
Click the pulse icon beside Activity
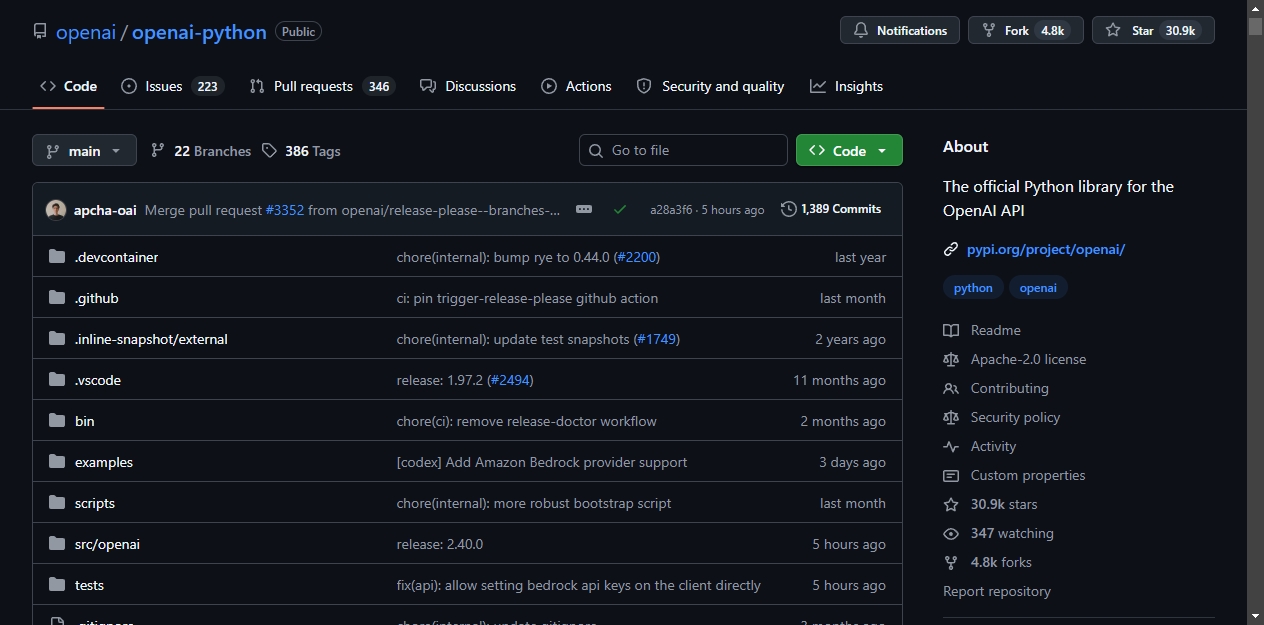pyautogui.click(x=951, y=446)
